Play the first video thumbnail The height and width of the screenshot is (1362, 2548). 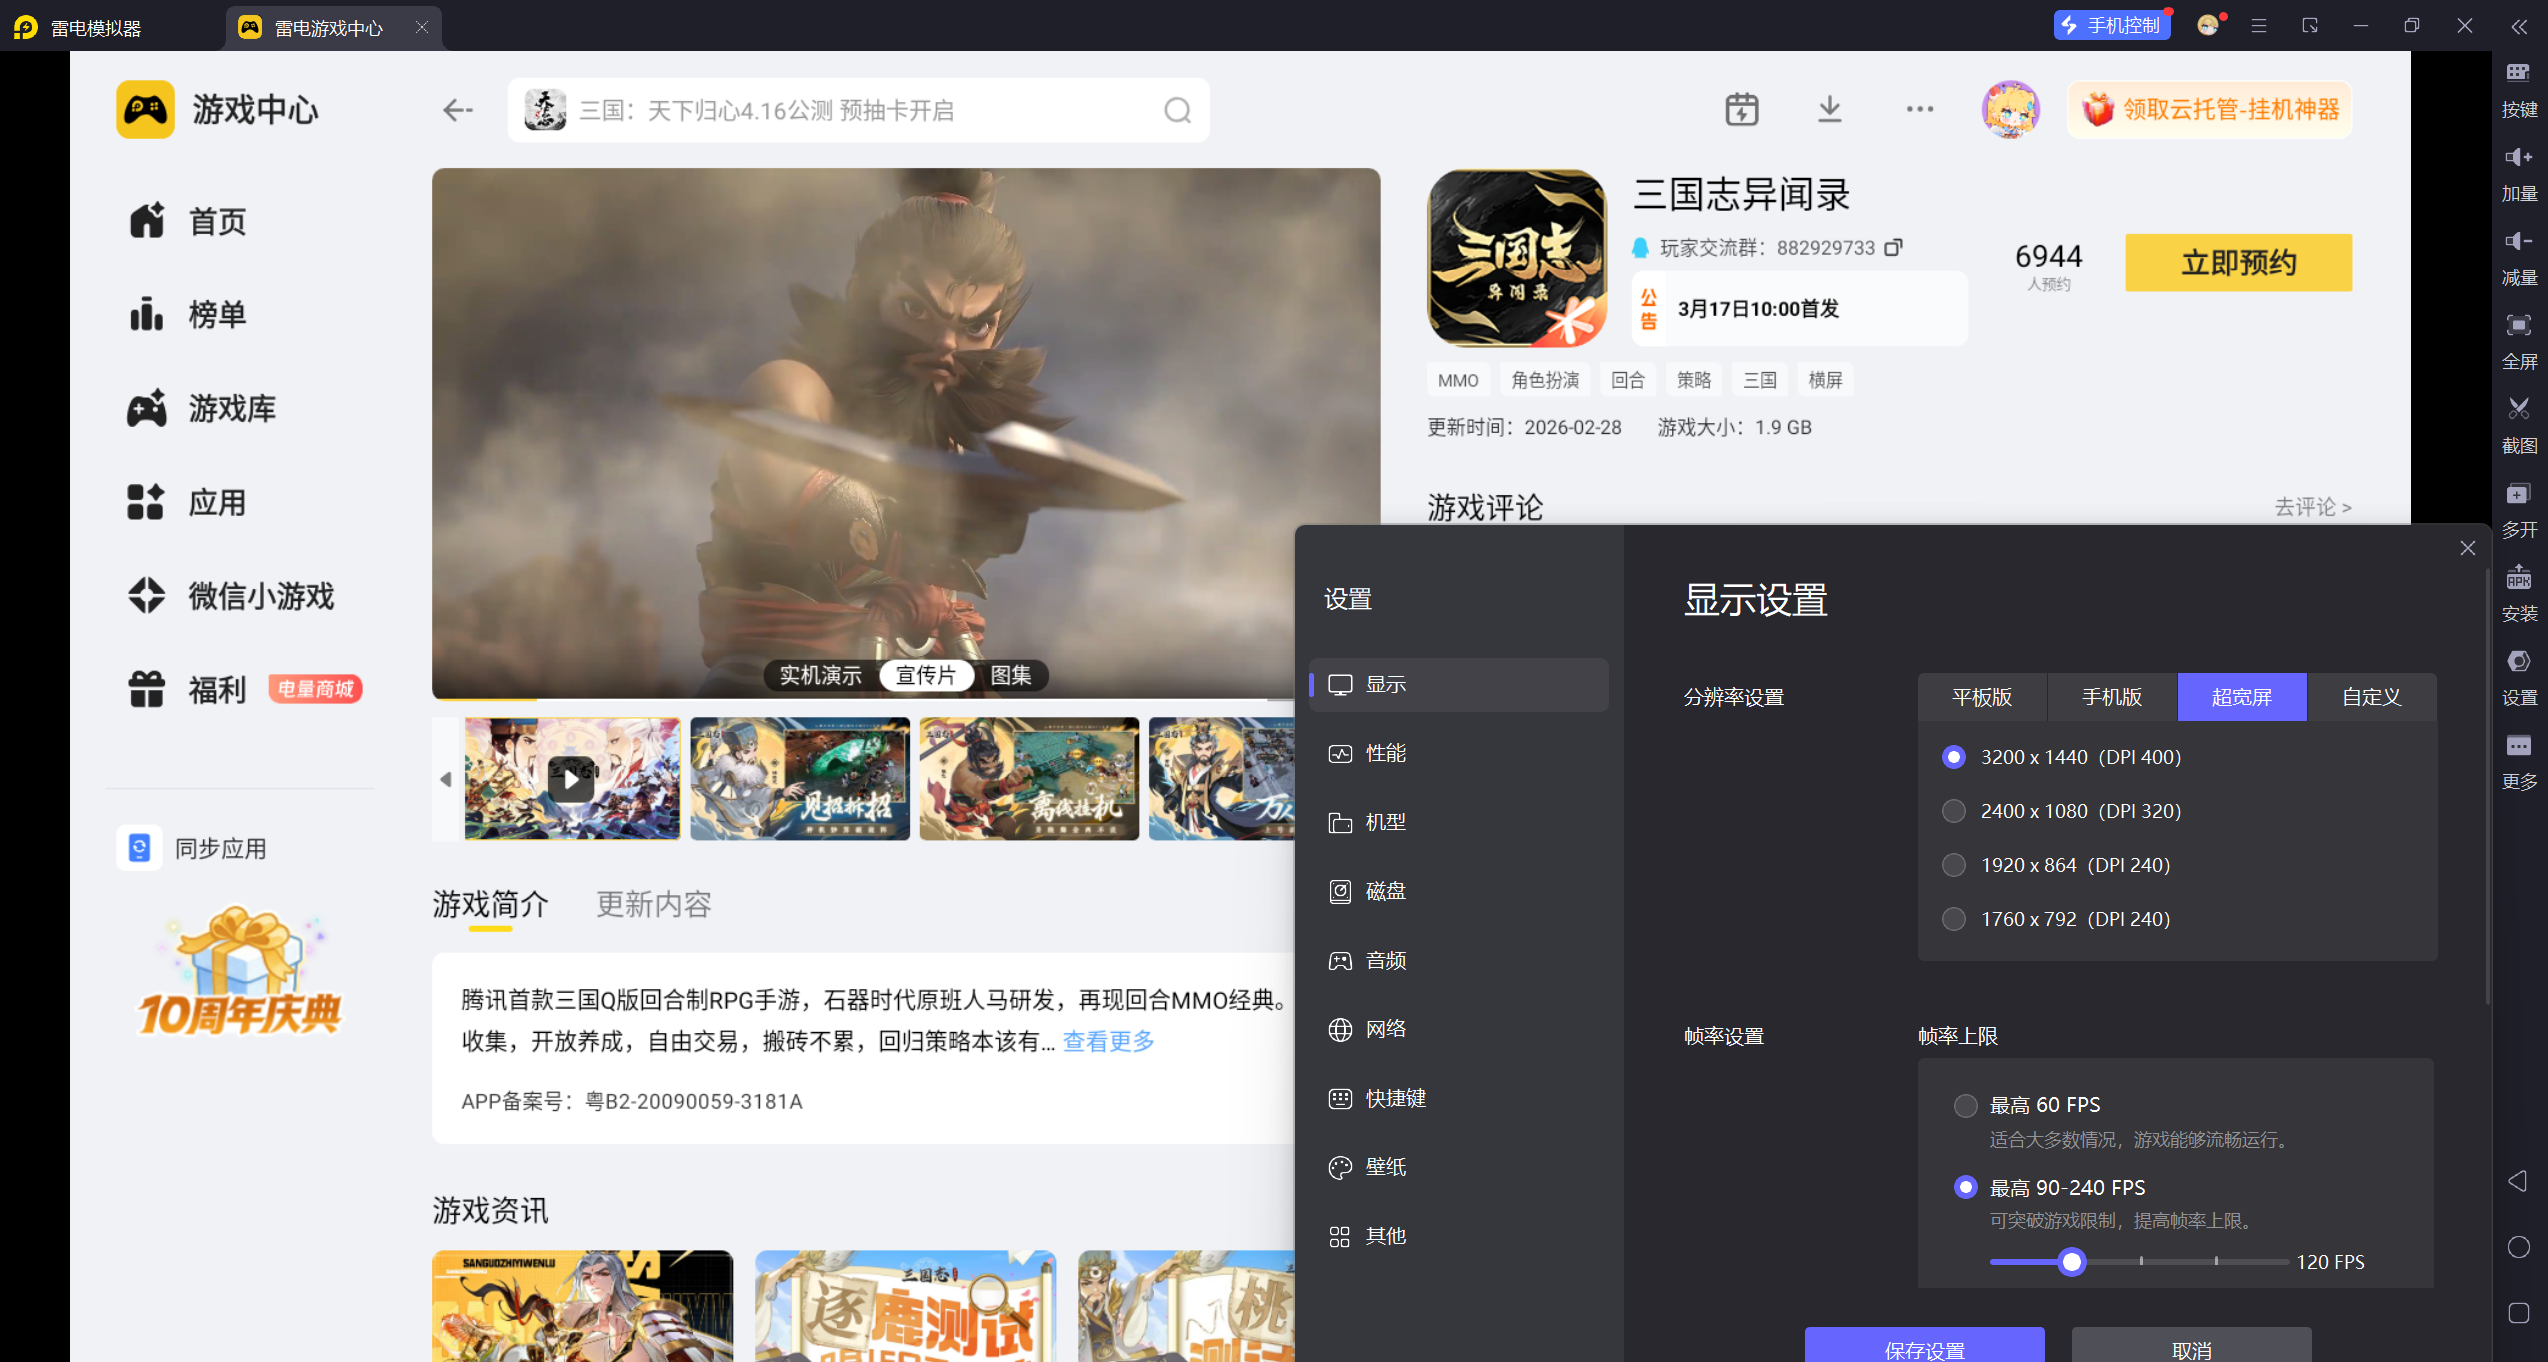pyautogui.click(x=571, y=779)
